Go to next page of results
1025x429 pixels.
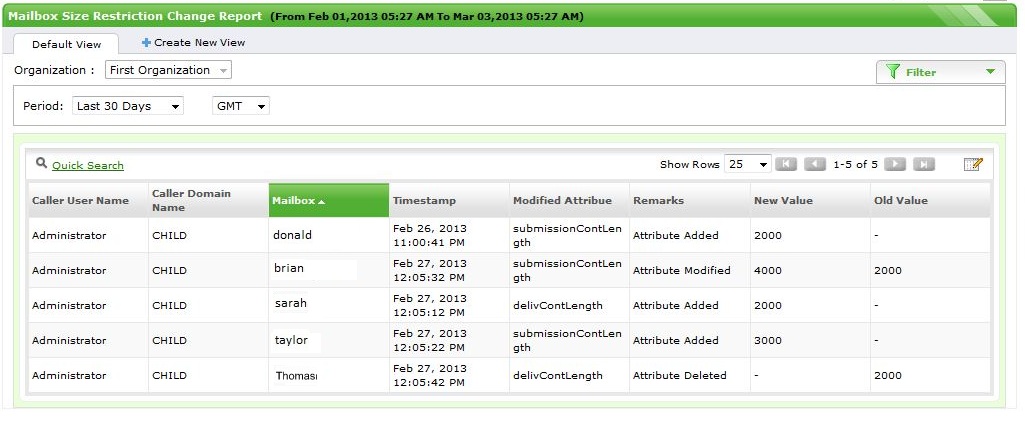pyautogui.click(x=895, y=164)
